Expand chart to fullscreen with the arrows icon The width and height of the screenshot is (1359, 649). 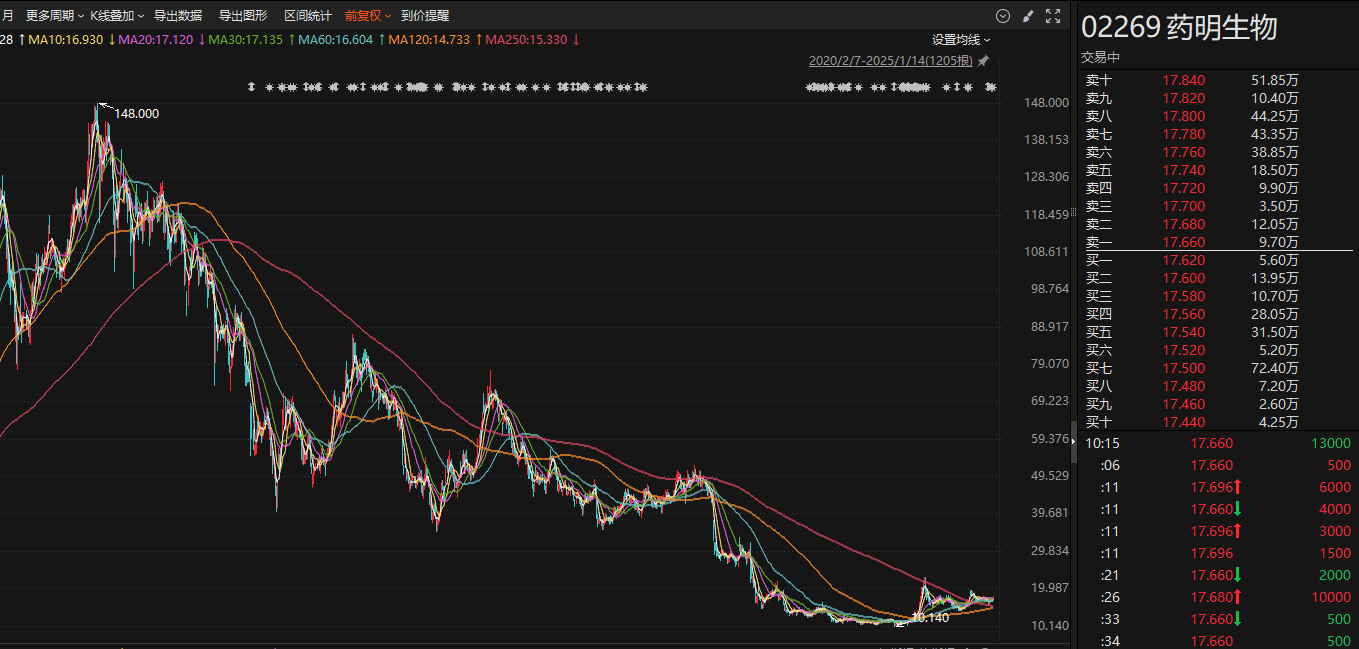point(1052,16)
